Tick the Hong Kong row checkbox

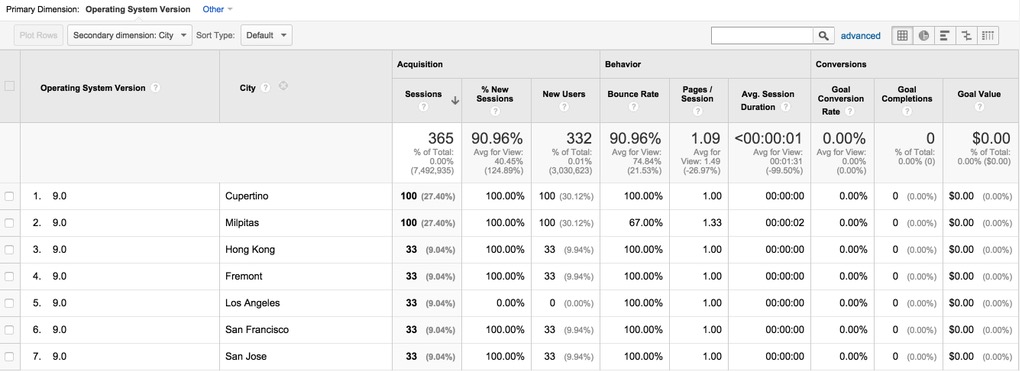[x=9, y=250]
